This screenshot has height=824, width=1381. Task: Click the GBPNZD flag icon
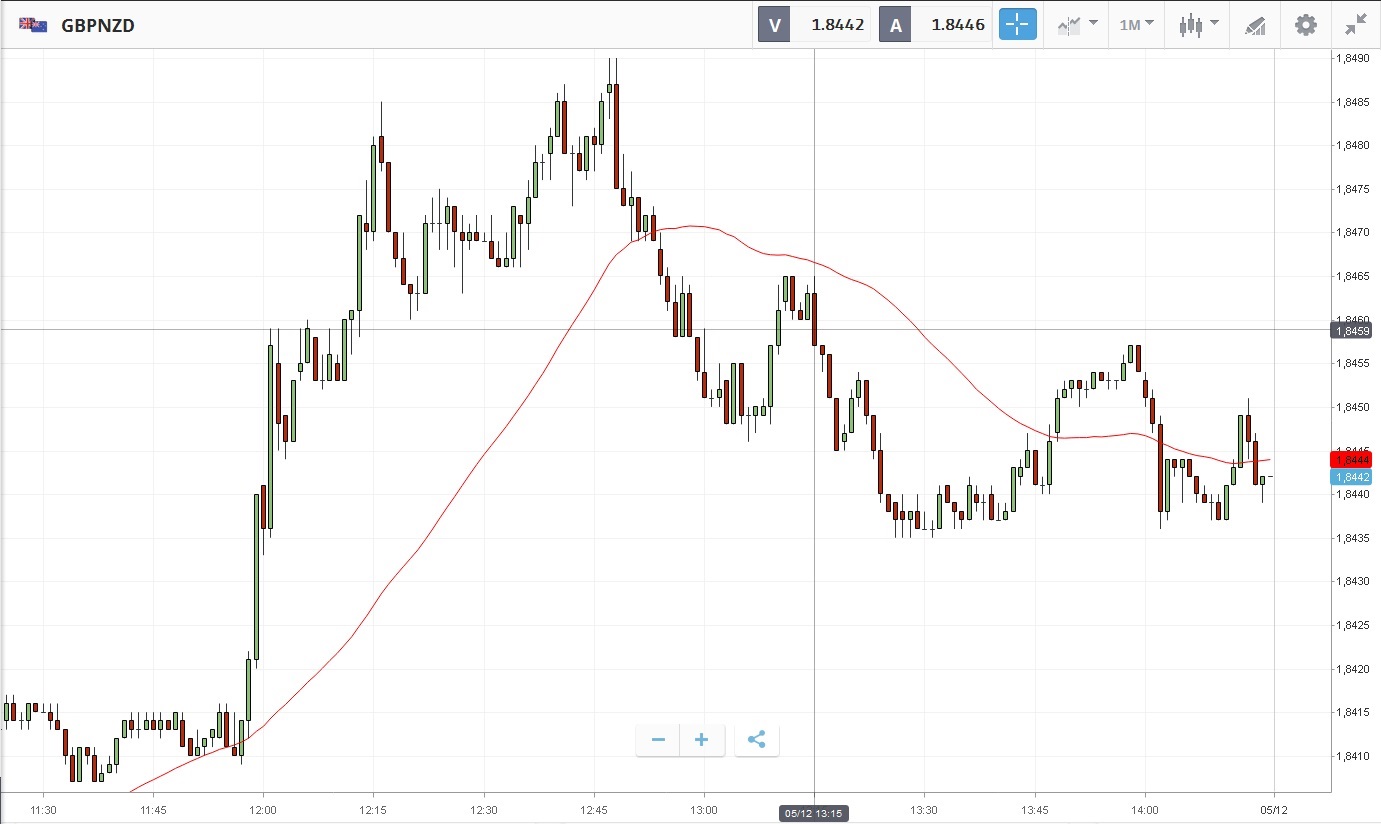(x=33, y=25)
